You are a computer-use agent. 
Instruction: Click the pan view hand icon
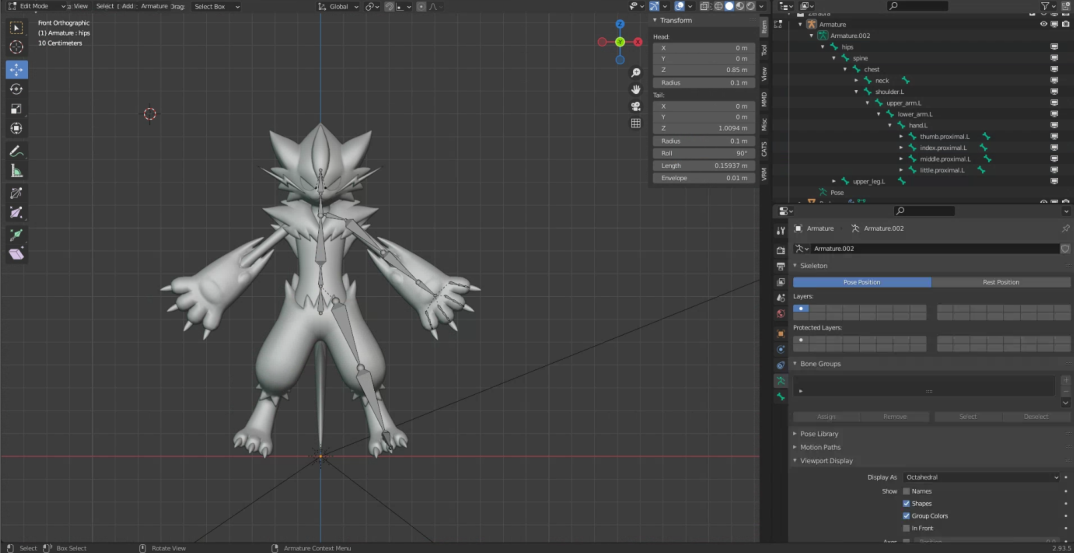636,90
